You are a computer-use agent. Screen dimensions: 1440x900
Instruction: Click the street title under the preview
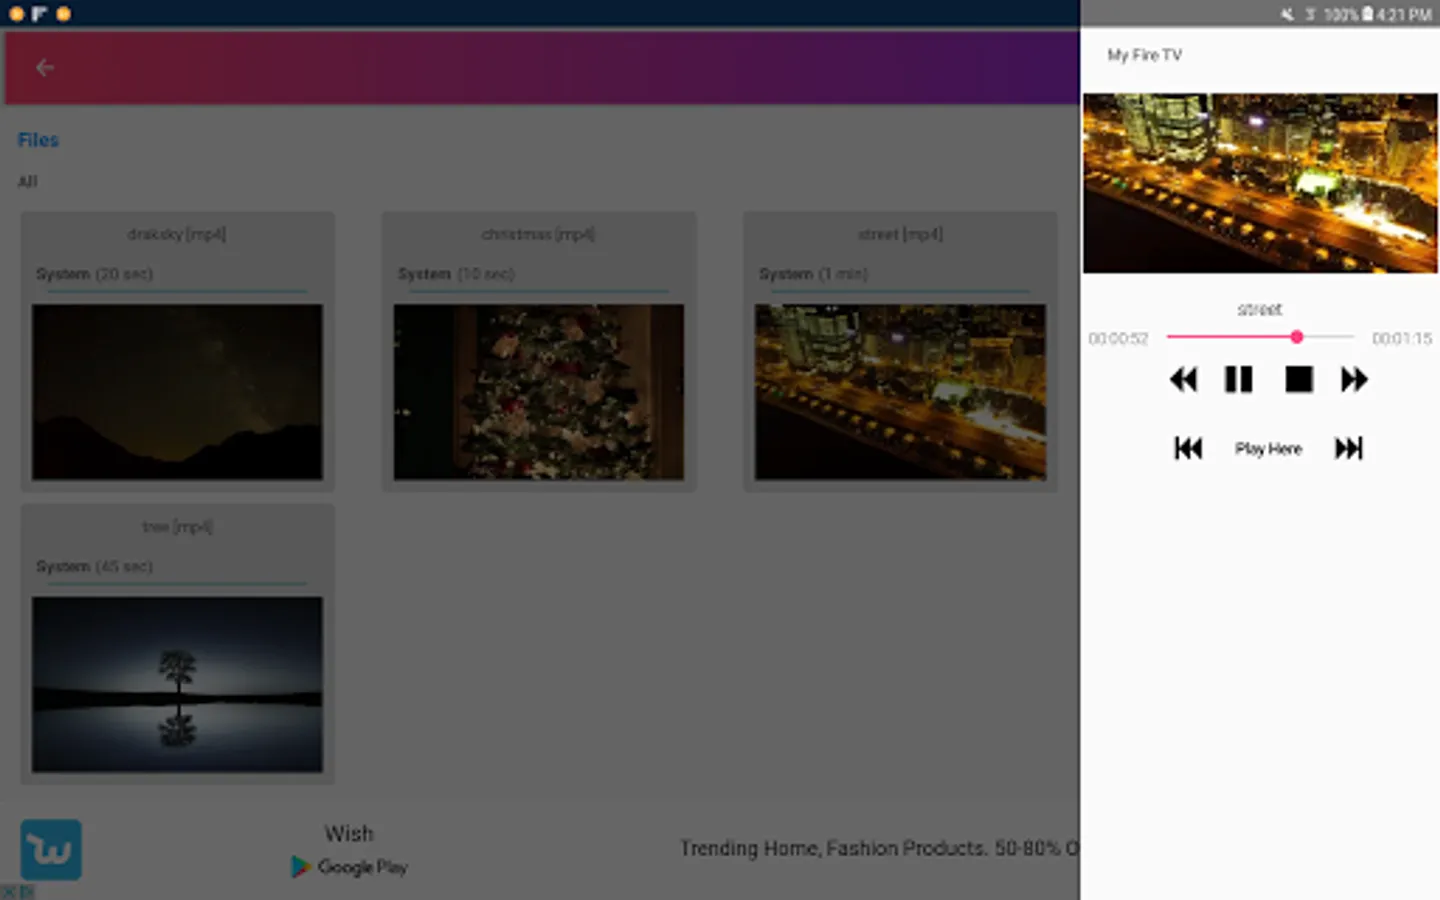click(x=1259, y=309)
